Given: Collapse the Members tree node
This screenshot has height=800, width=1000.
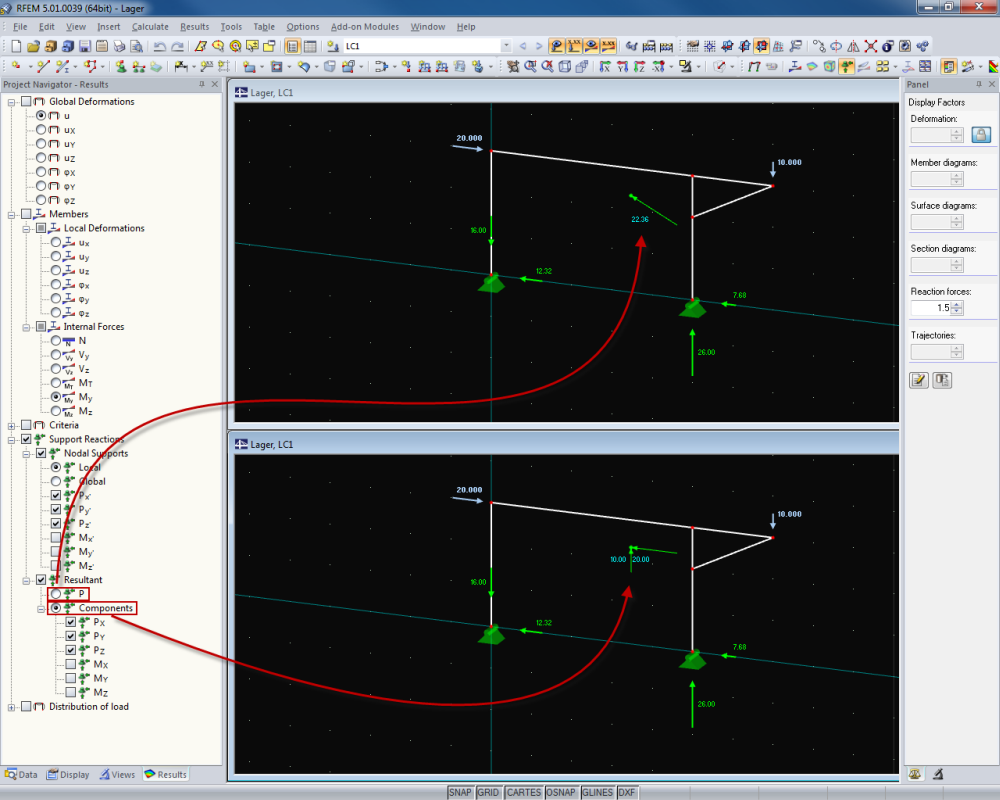Looking at the screenshot, I should pos(11,214).
